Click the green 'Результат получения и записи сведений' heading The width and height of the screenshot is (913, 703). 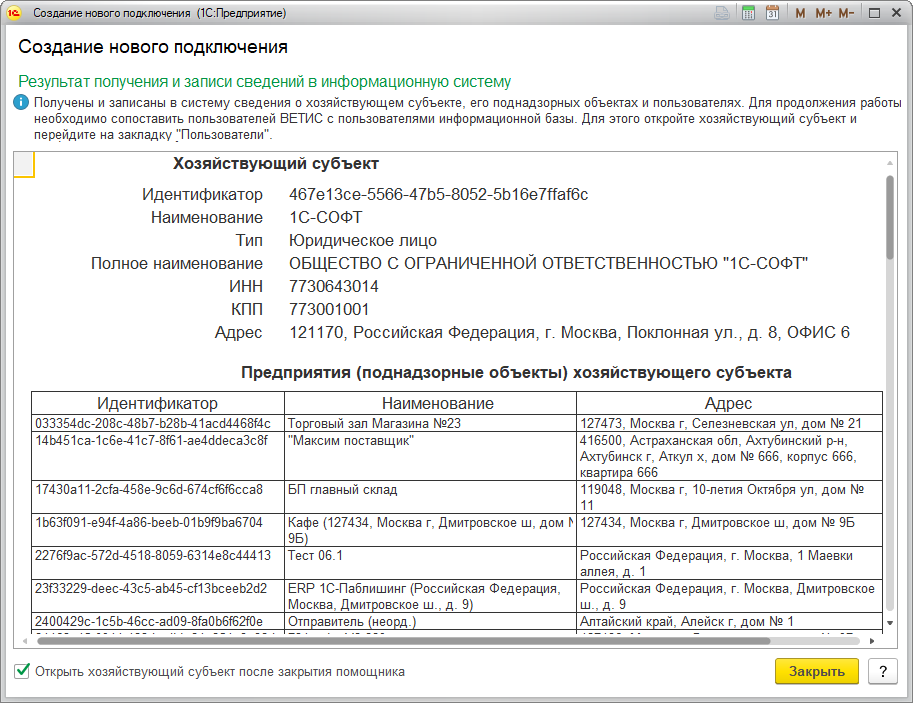[x=265, y=82]
